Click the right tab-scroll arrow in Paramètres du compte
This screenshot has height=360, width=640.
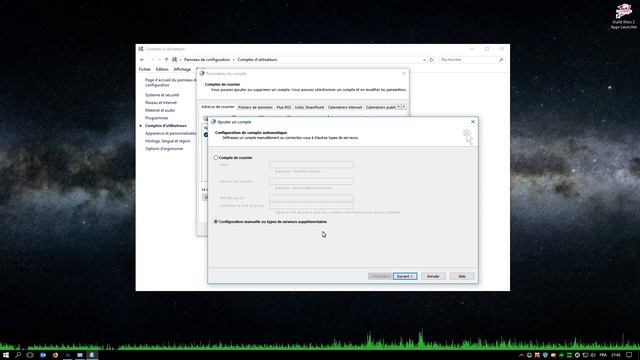click(404, 107)
